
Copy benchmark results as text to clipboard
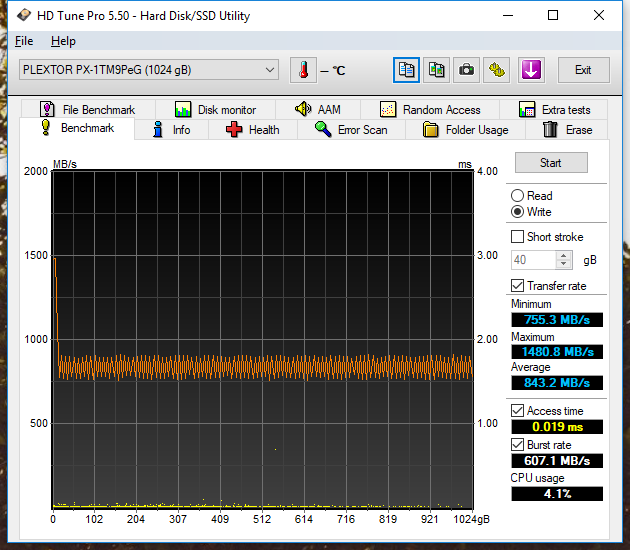pos(406,70)
